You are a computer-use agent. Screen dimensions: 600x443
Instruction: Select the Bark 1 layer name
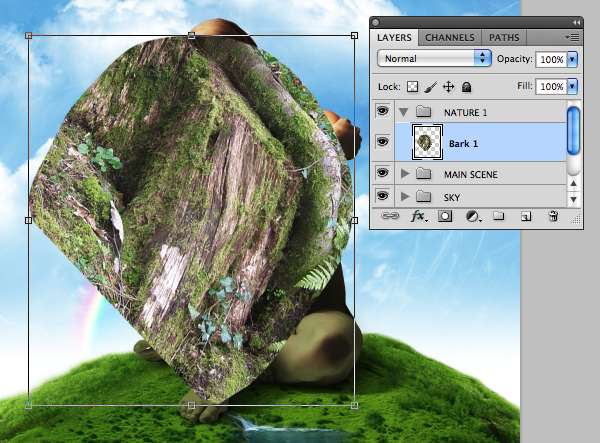pyautogui.click(x=463, y=144)
